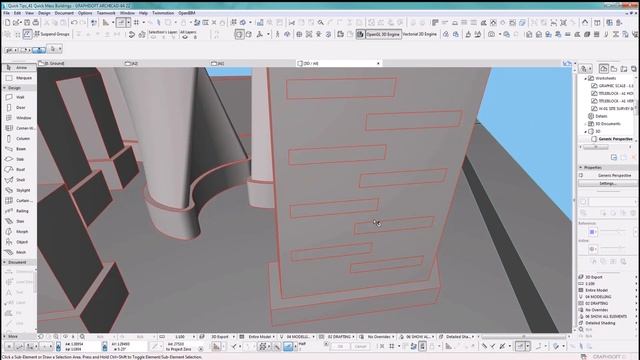
Task: Toggle the All Layers eye icon
Action: [x=185, y=37]
